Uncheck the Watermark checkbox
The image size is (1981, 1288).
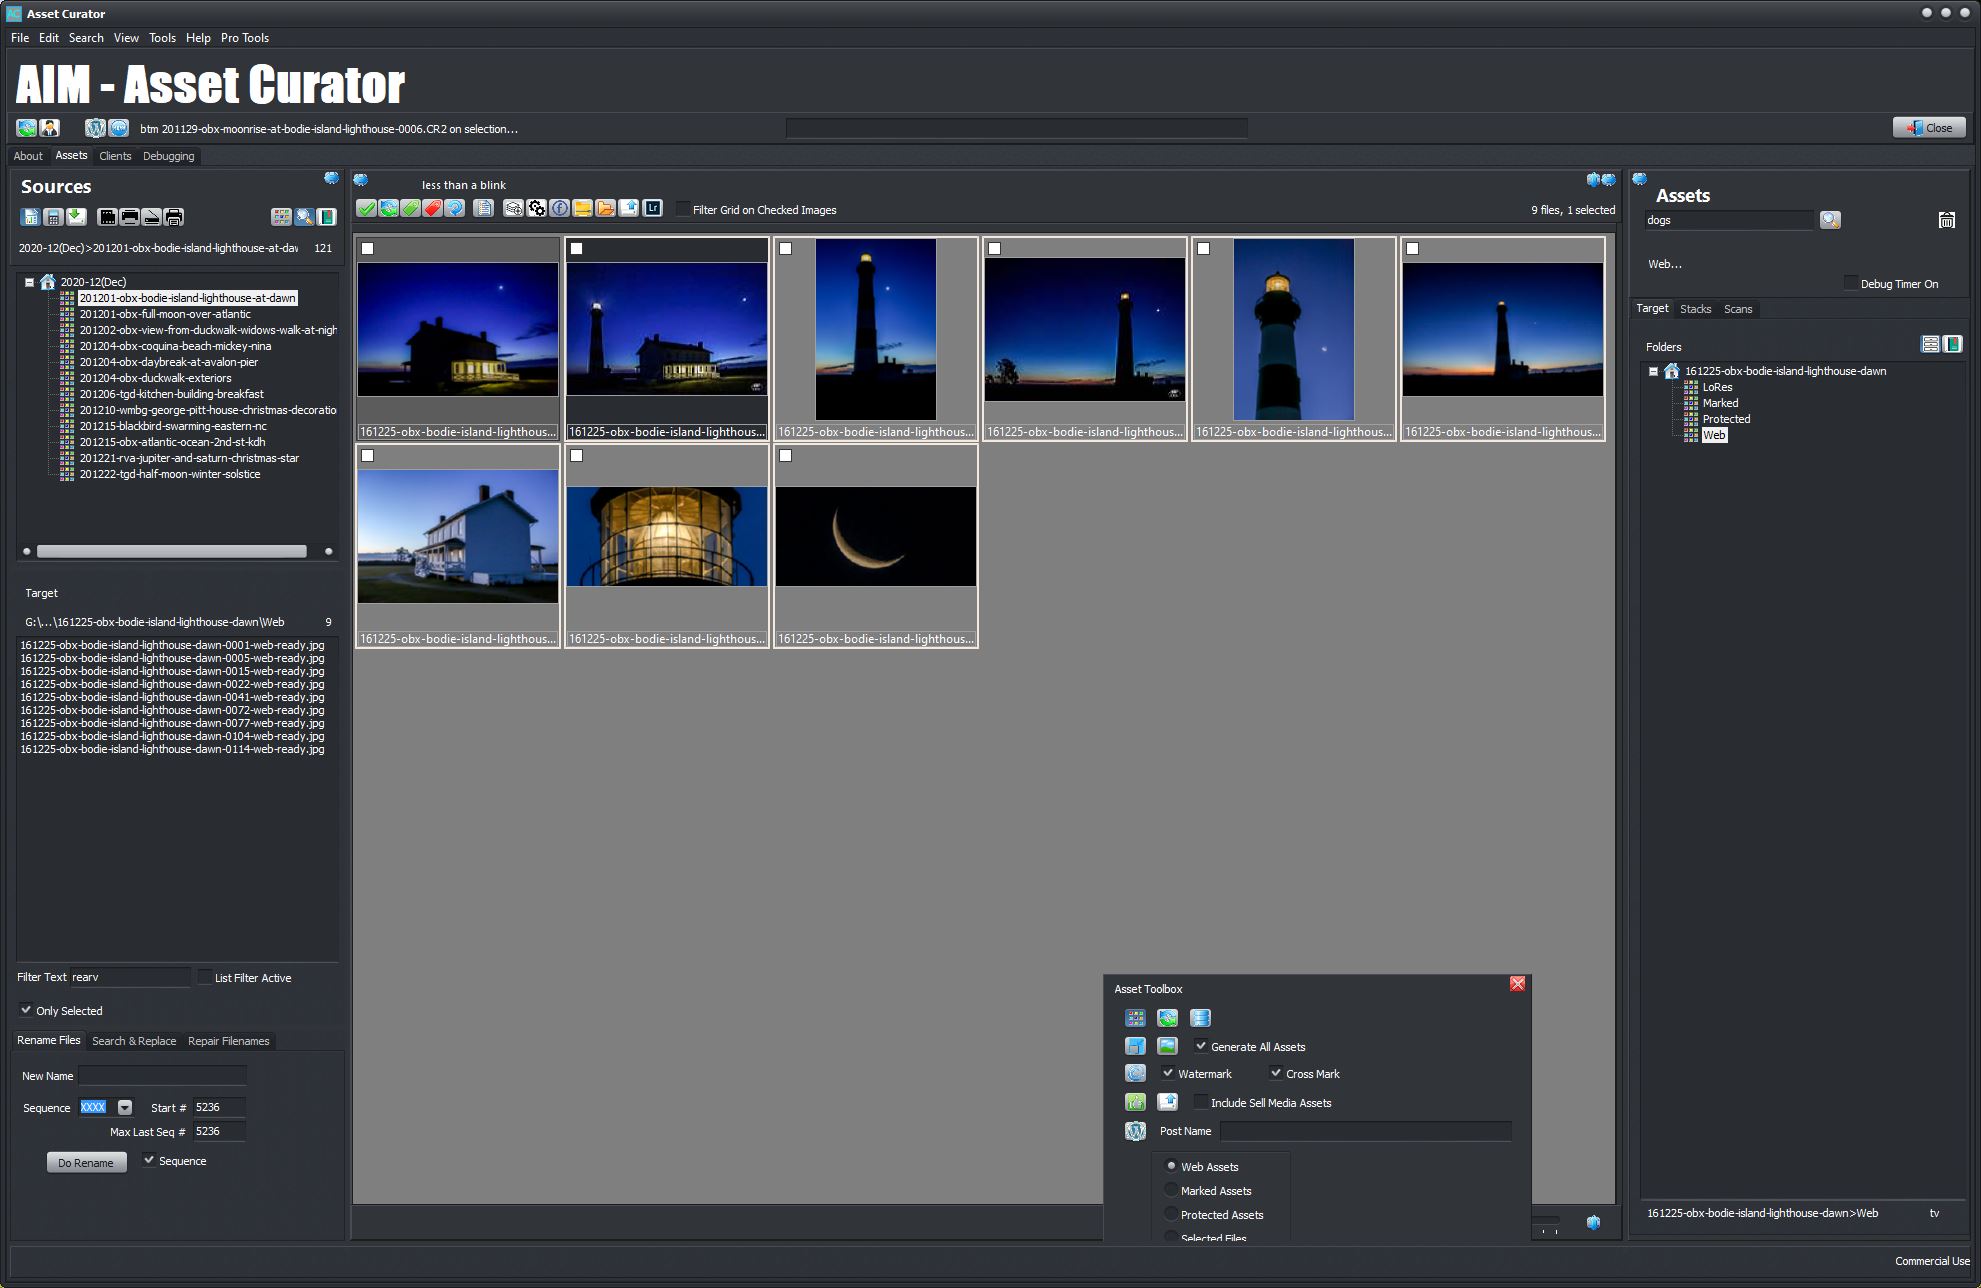pos(1168,1073)
